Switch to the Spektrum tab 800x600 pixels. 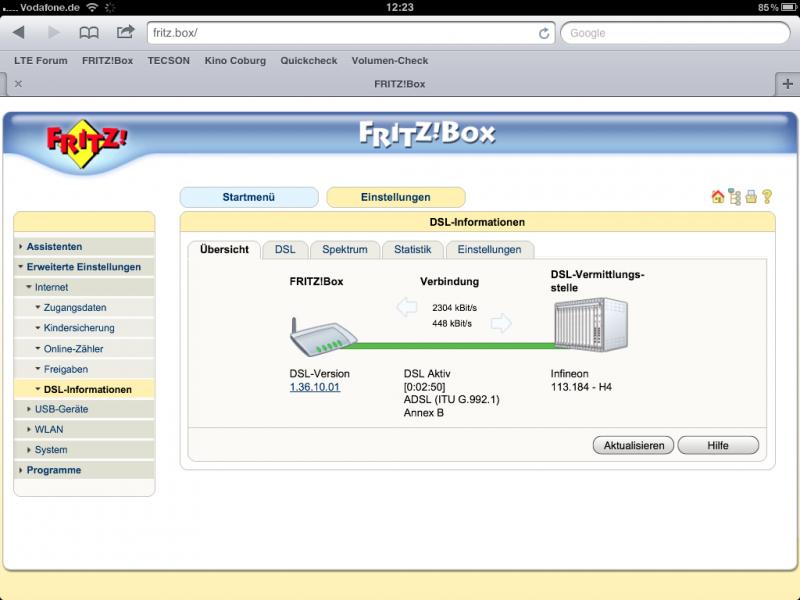(x=345, y=249)
